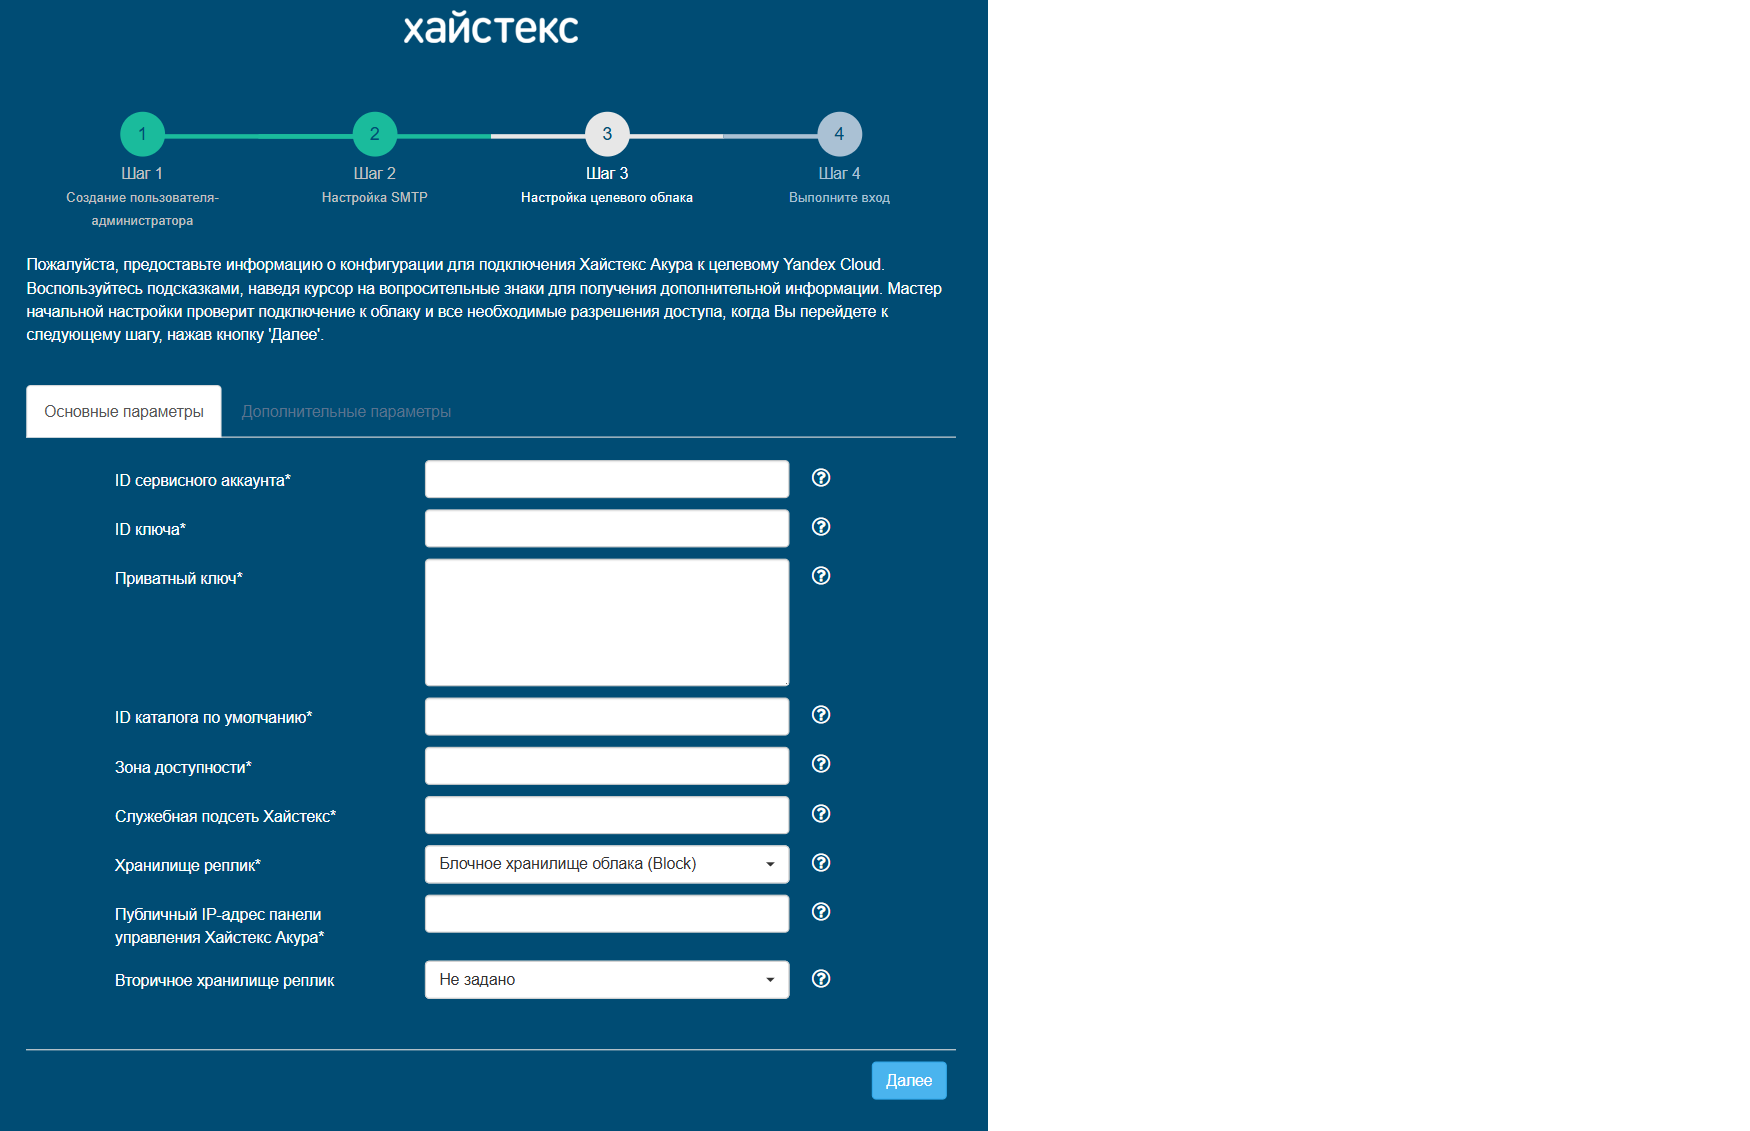
Task: Click 'Шаг 2' text label
Action: [375, 174]
